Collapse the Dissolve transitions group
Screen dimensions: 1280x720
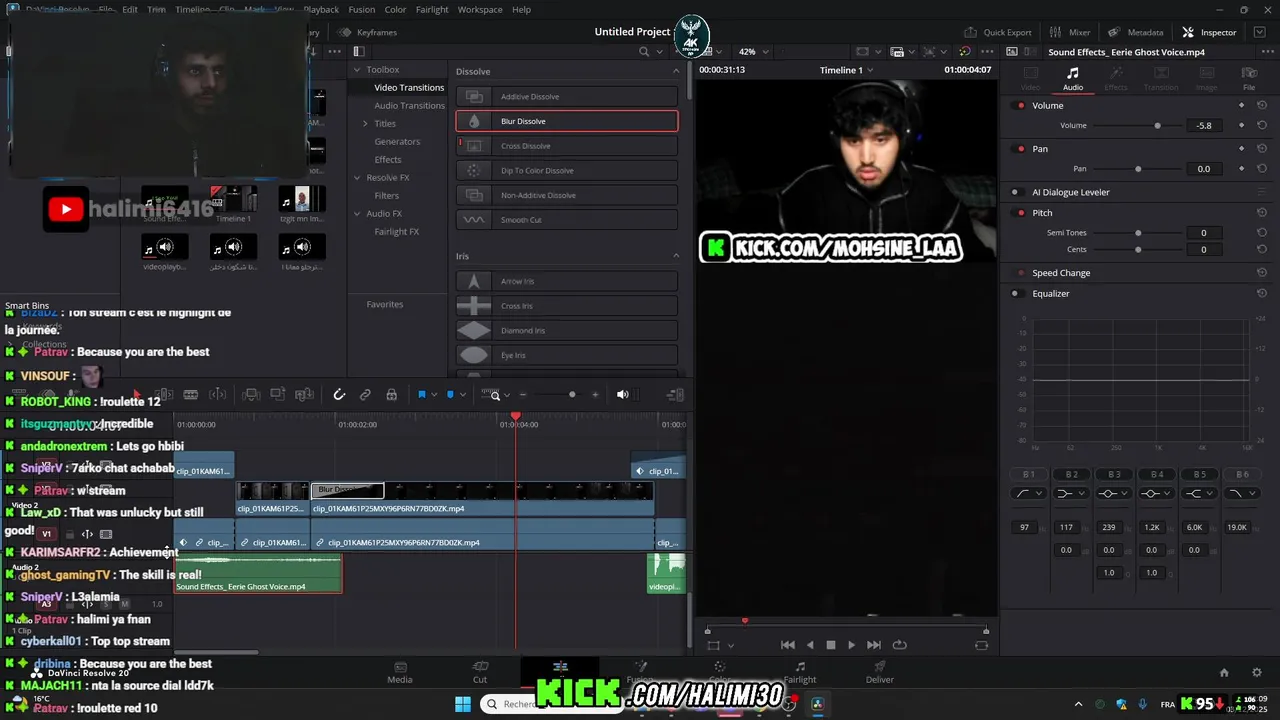(676, 71)
